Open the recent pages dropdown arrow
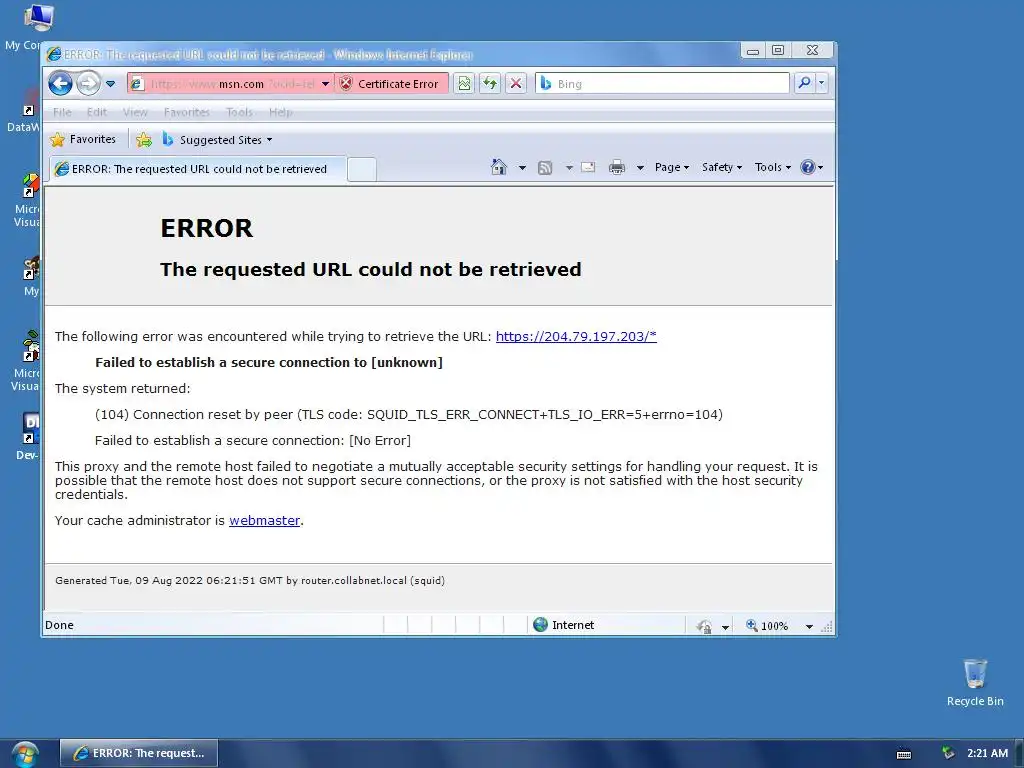 pyautogui.click(x=110, y=84)
